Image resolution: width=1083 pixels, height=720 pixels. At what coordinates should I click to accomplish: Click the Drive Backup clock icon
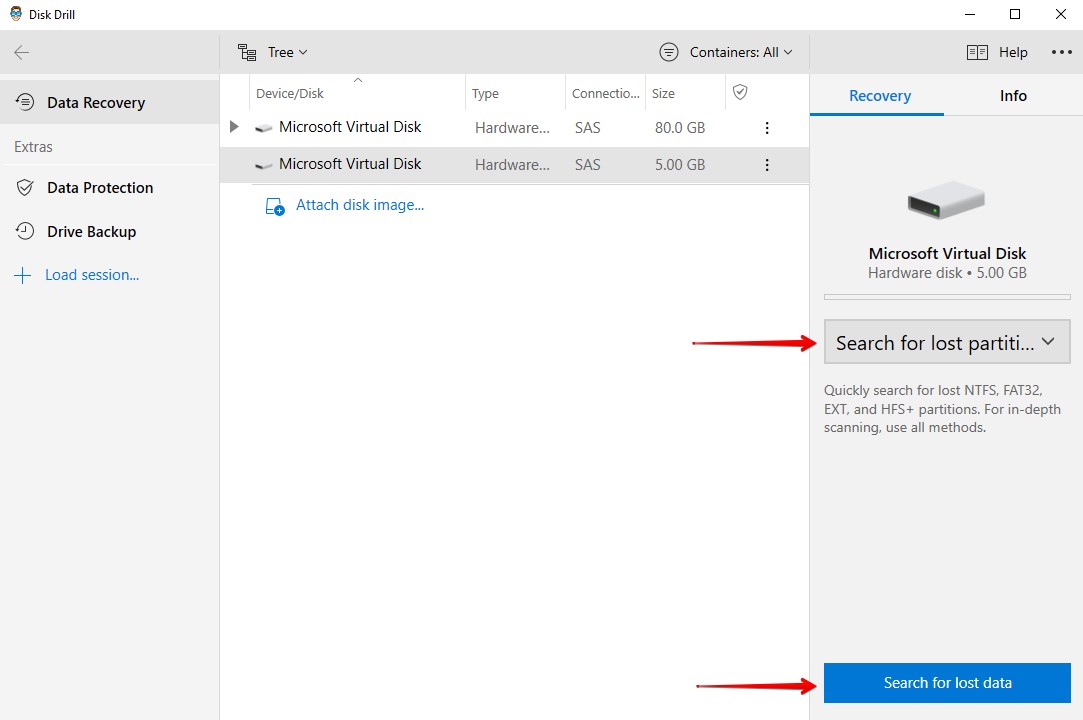pyautogui.click(x=25, y=231)
